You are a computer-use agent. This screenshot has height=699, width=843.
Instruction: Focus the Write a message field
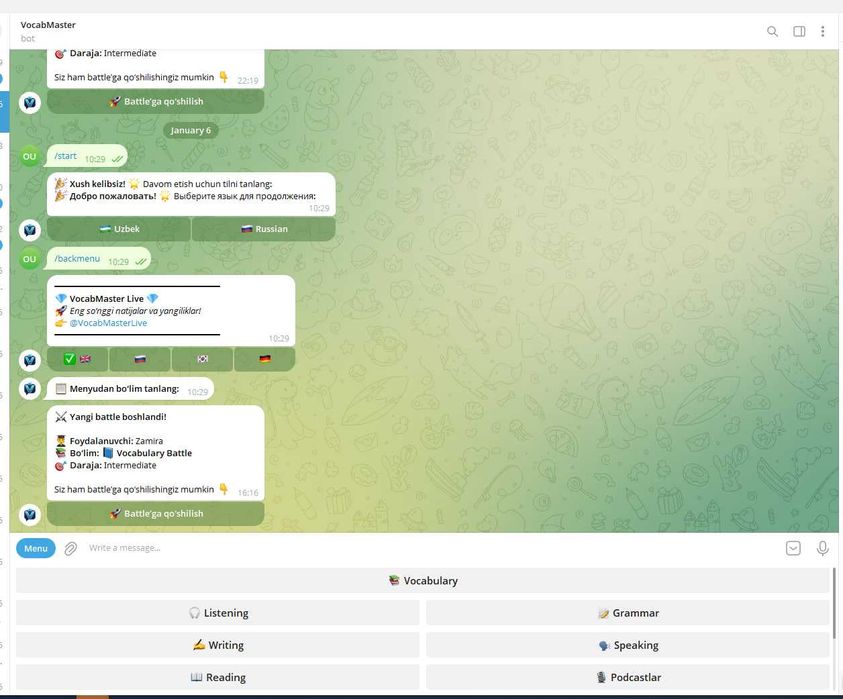[x=430, y=548]
